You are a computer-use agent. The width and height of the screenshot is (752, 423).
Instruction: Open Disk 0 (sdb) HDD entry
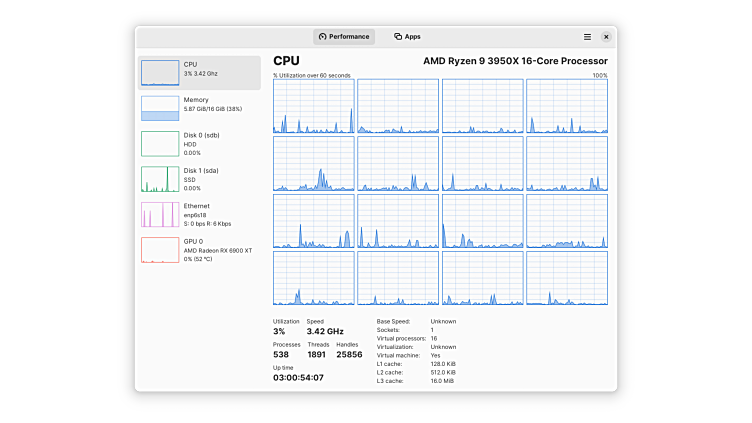(200, 144)
